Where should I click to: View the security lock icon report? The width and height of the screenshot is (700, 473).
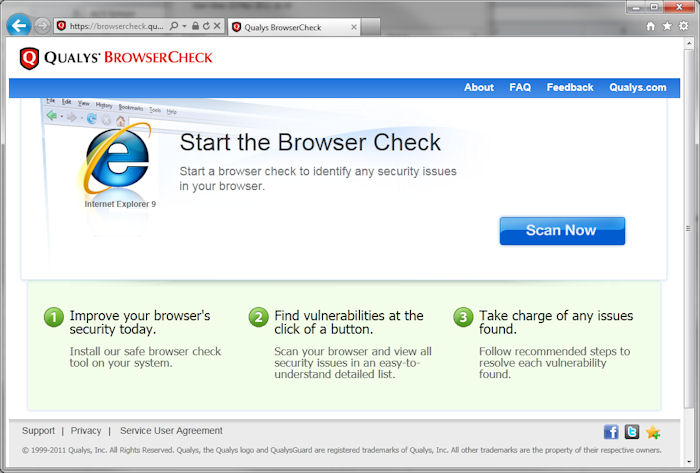point(195,26)
